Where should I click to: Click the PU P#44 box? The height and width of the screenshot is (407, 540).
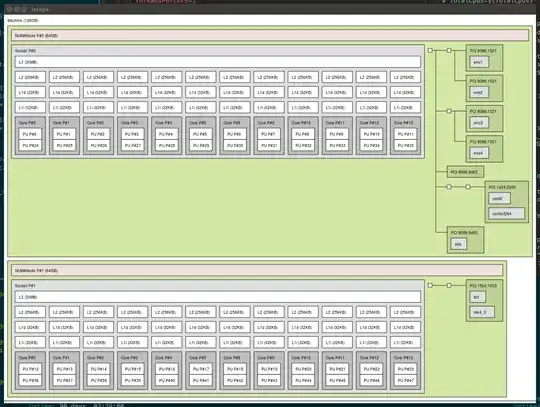(303, 380)
